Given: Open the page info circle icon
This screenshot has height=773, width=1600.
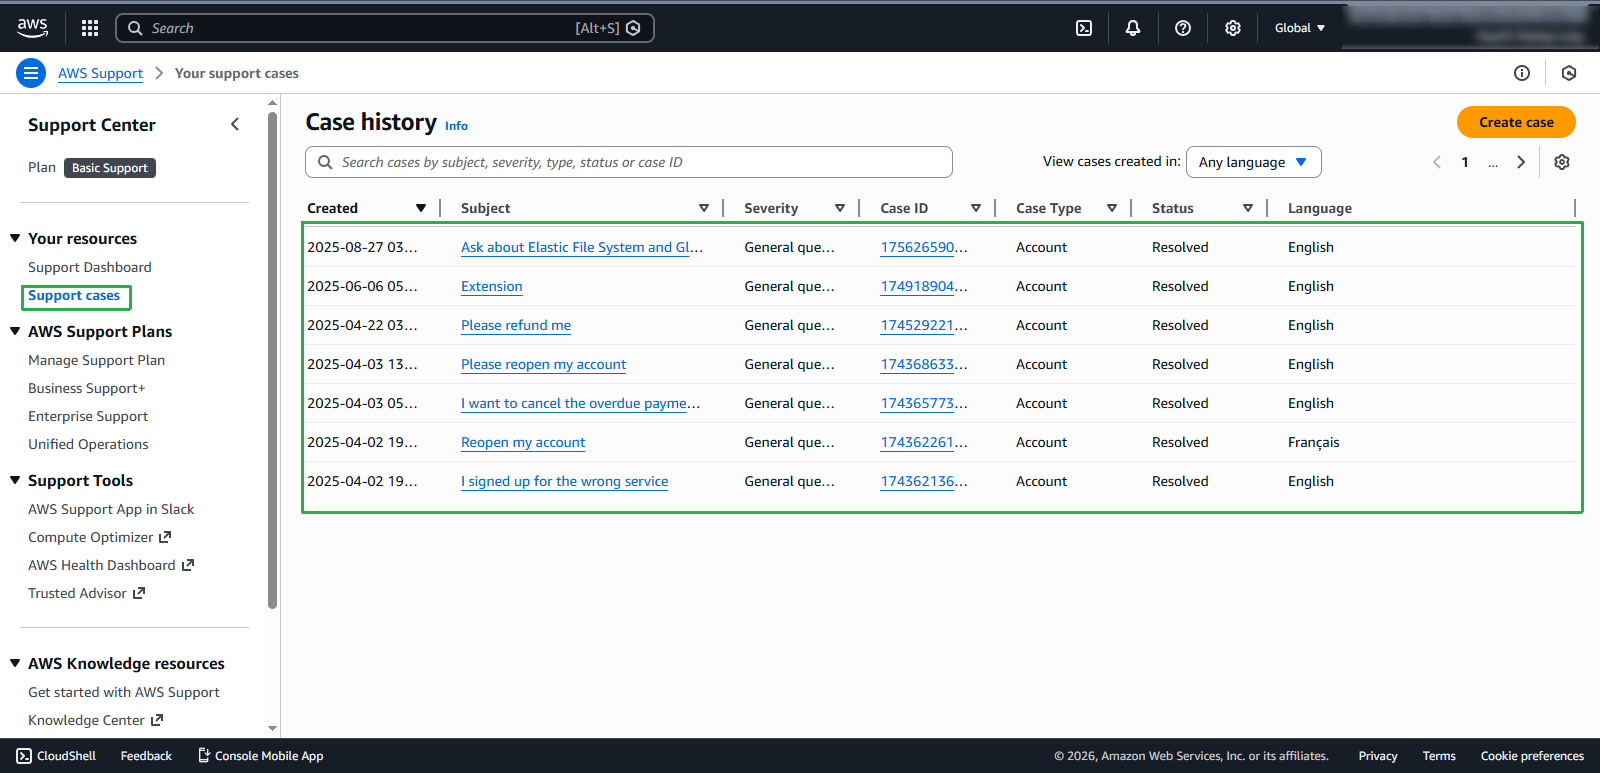Looking at the screenshot, I should point(1522,73).
